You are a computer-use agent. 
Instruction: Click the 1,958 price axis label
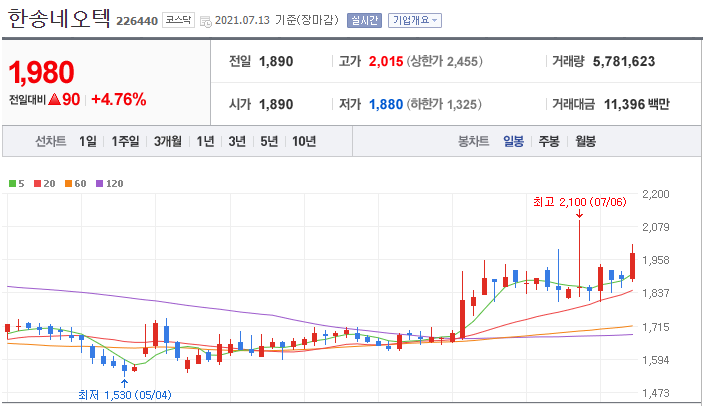pyautogui.click(x=655, y=260)
